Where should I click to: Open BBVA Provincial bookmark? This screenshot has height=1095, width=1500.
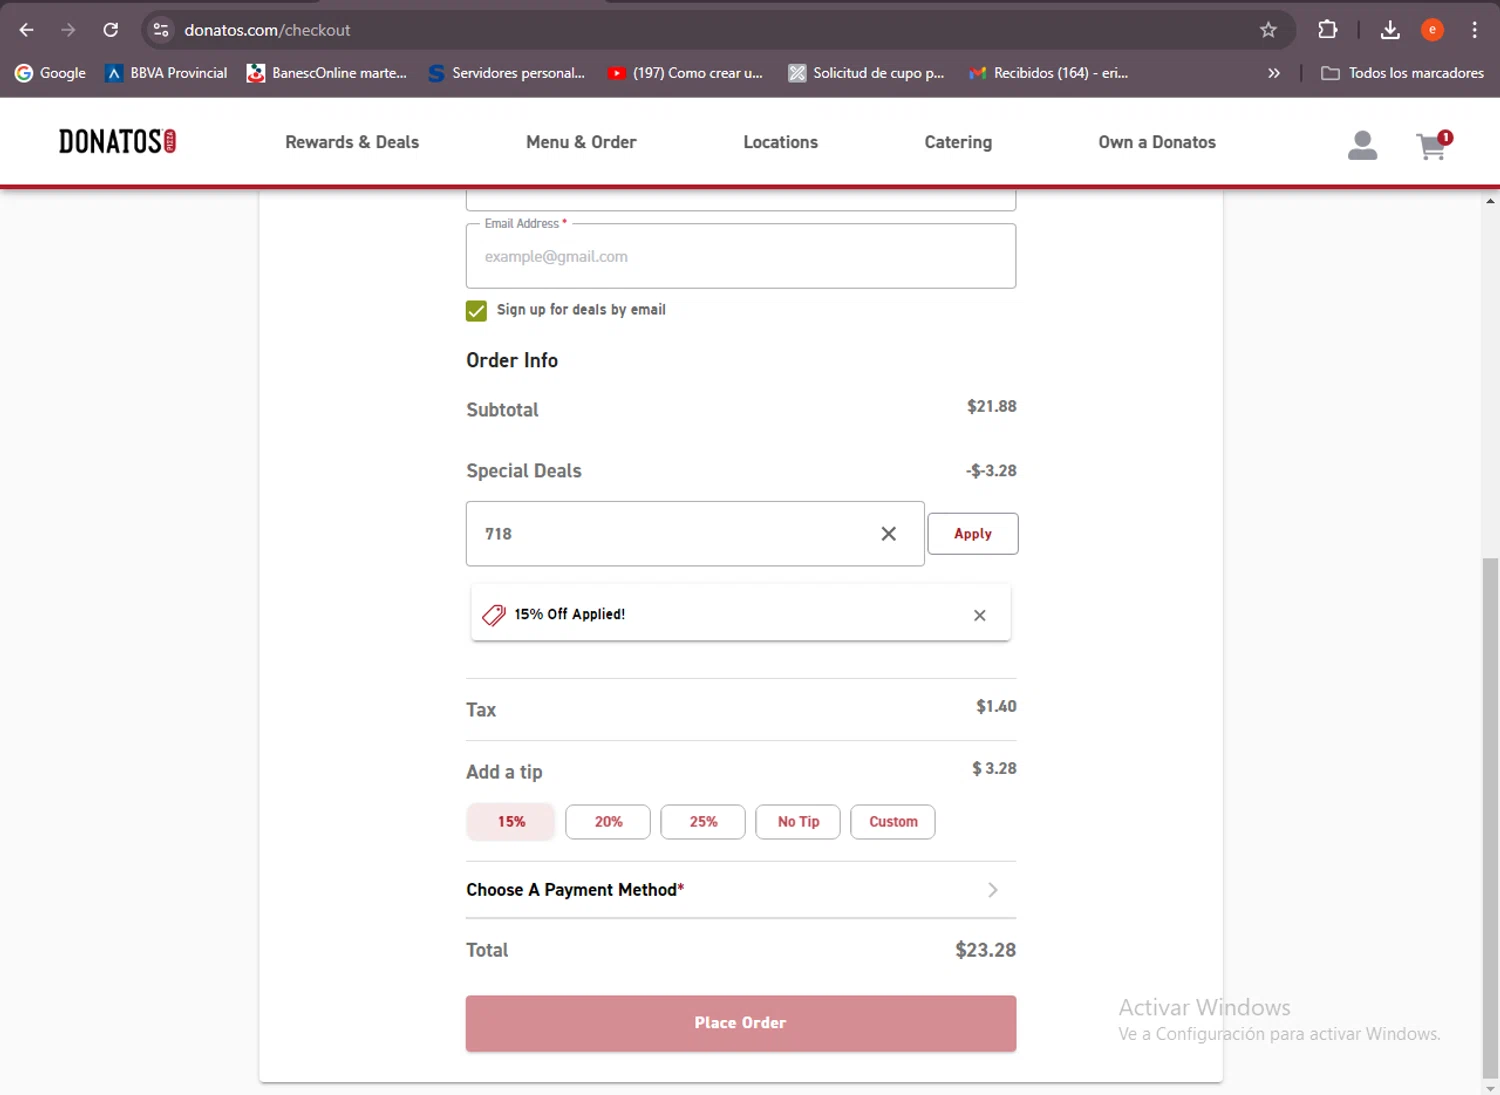[166, 73]
